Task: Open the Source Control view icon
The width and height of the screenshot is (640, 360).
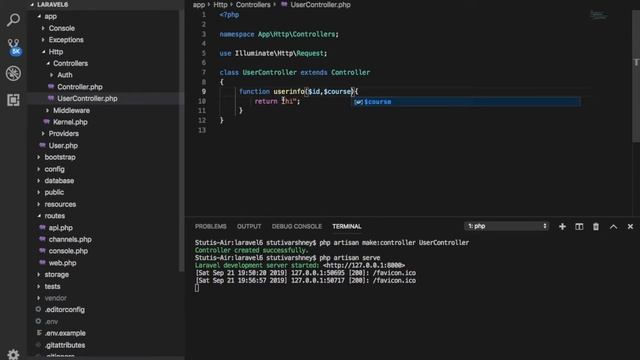Action: coord(13,47)
